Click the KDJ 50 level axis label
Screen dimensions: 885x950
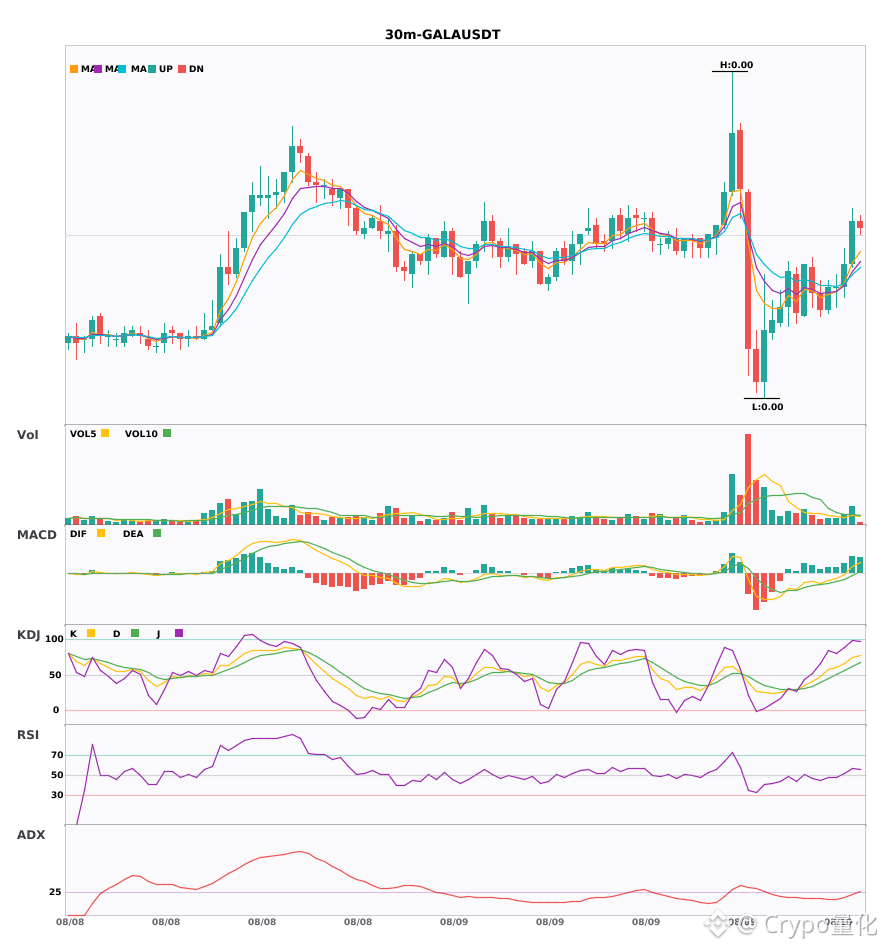[55, 675]
